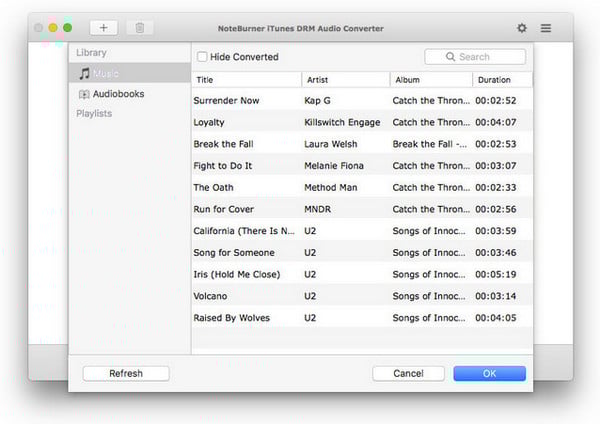This screenshot has height=424, width=600.
Task: Select Music in the library sidebar
Action: [x=130, y=73]
